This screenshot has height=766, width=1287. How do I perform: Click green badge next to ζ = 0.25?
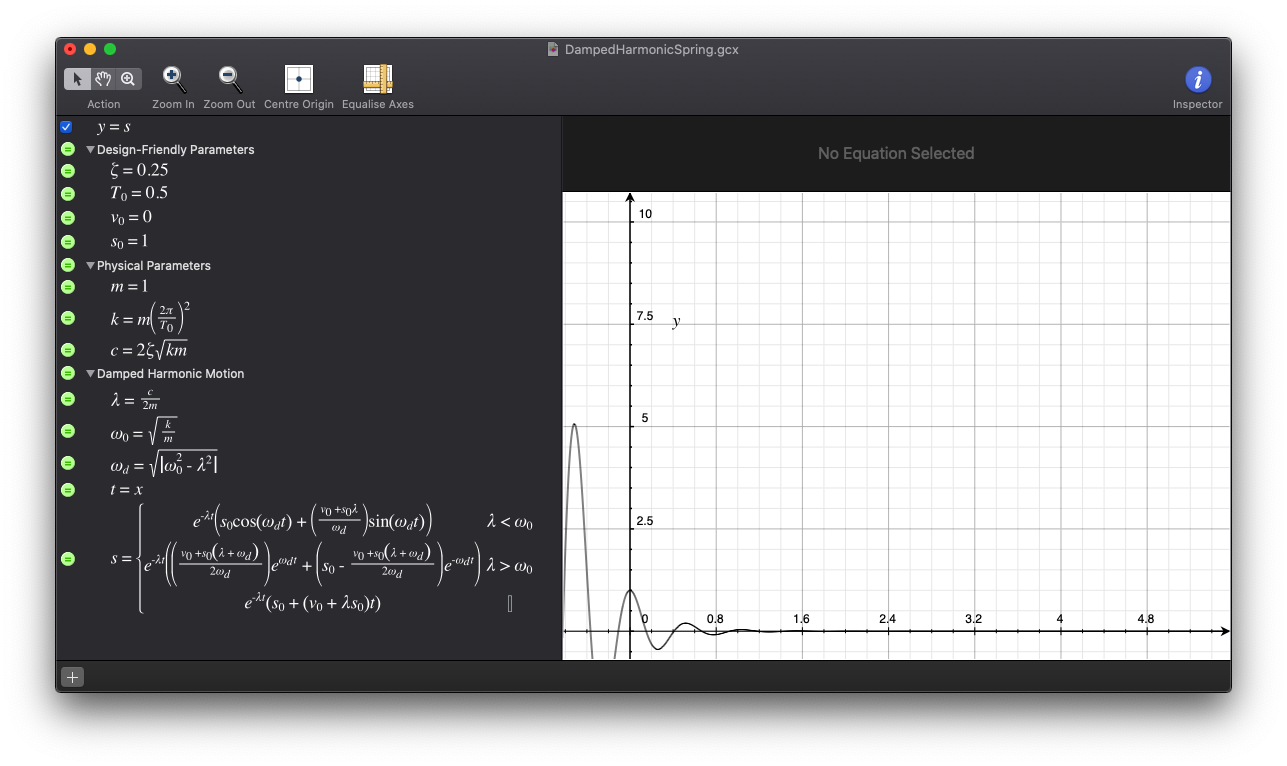pos(68,171)
